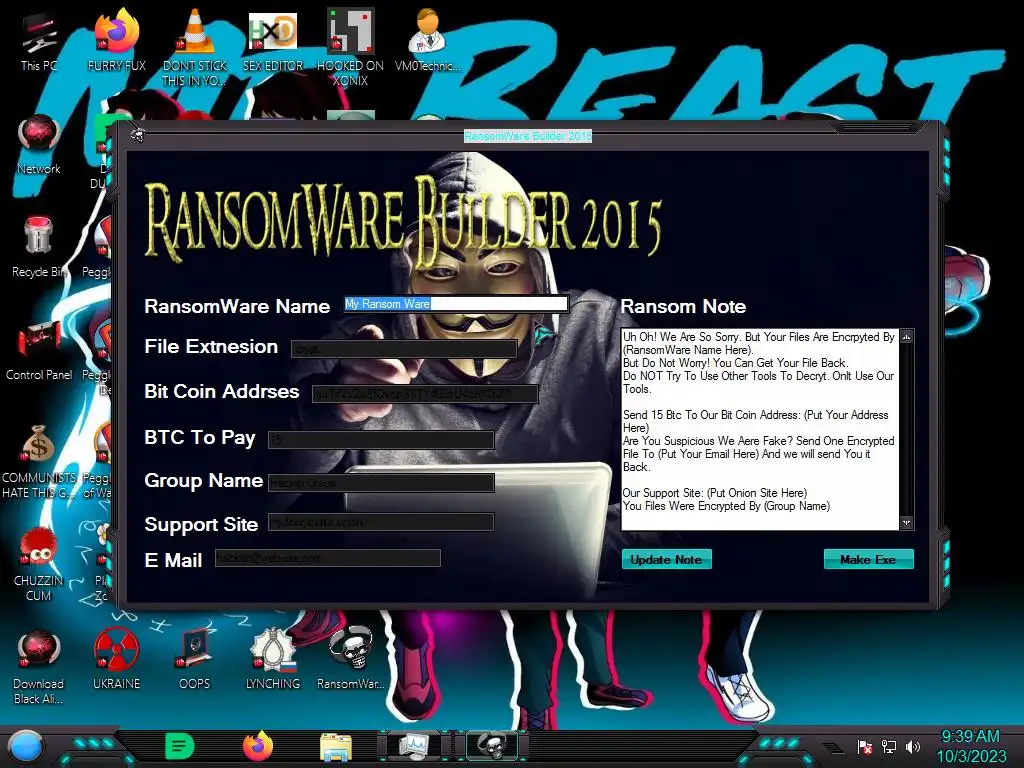Launch Firefox from the taskbar
Image resolution: width=1024 pixels, height=768 pixels.
258,746
